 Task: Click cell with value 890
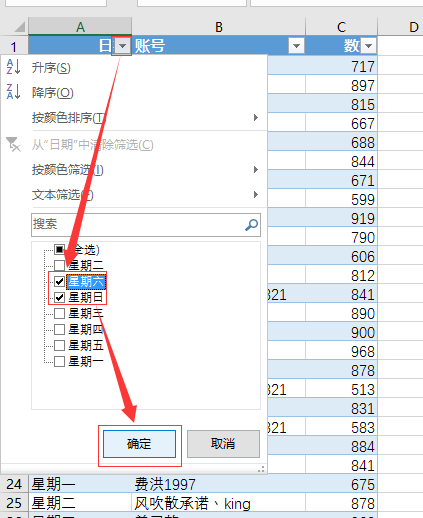(x=341, y=313)
